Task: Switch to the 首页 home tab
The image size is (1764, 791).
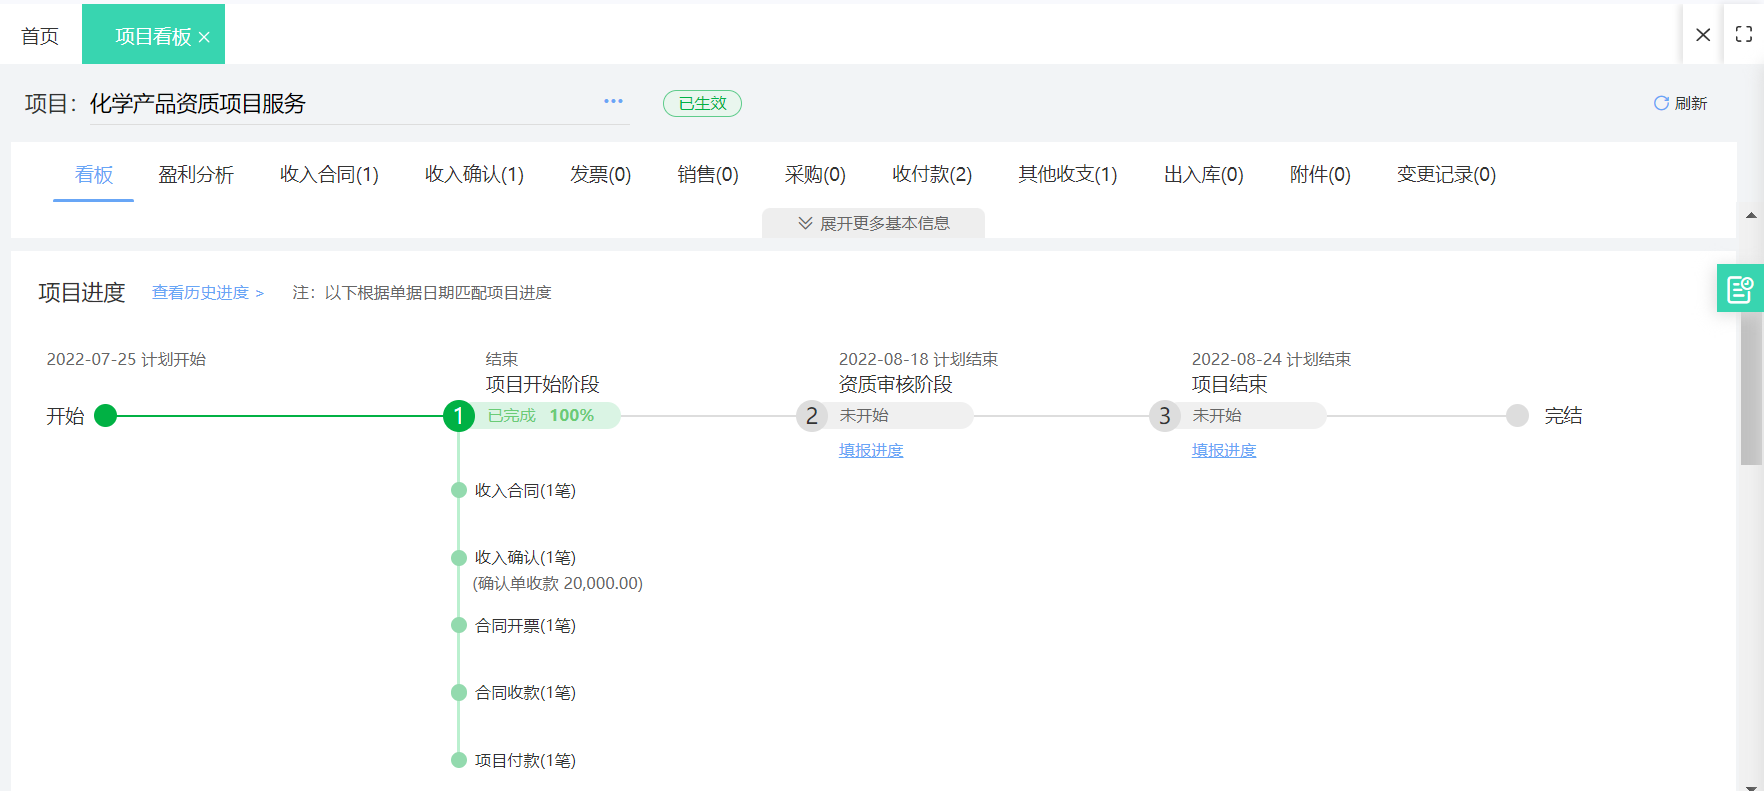Action: (40, 36)
